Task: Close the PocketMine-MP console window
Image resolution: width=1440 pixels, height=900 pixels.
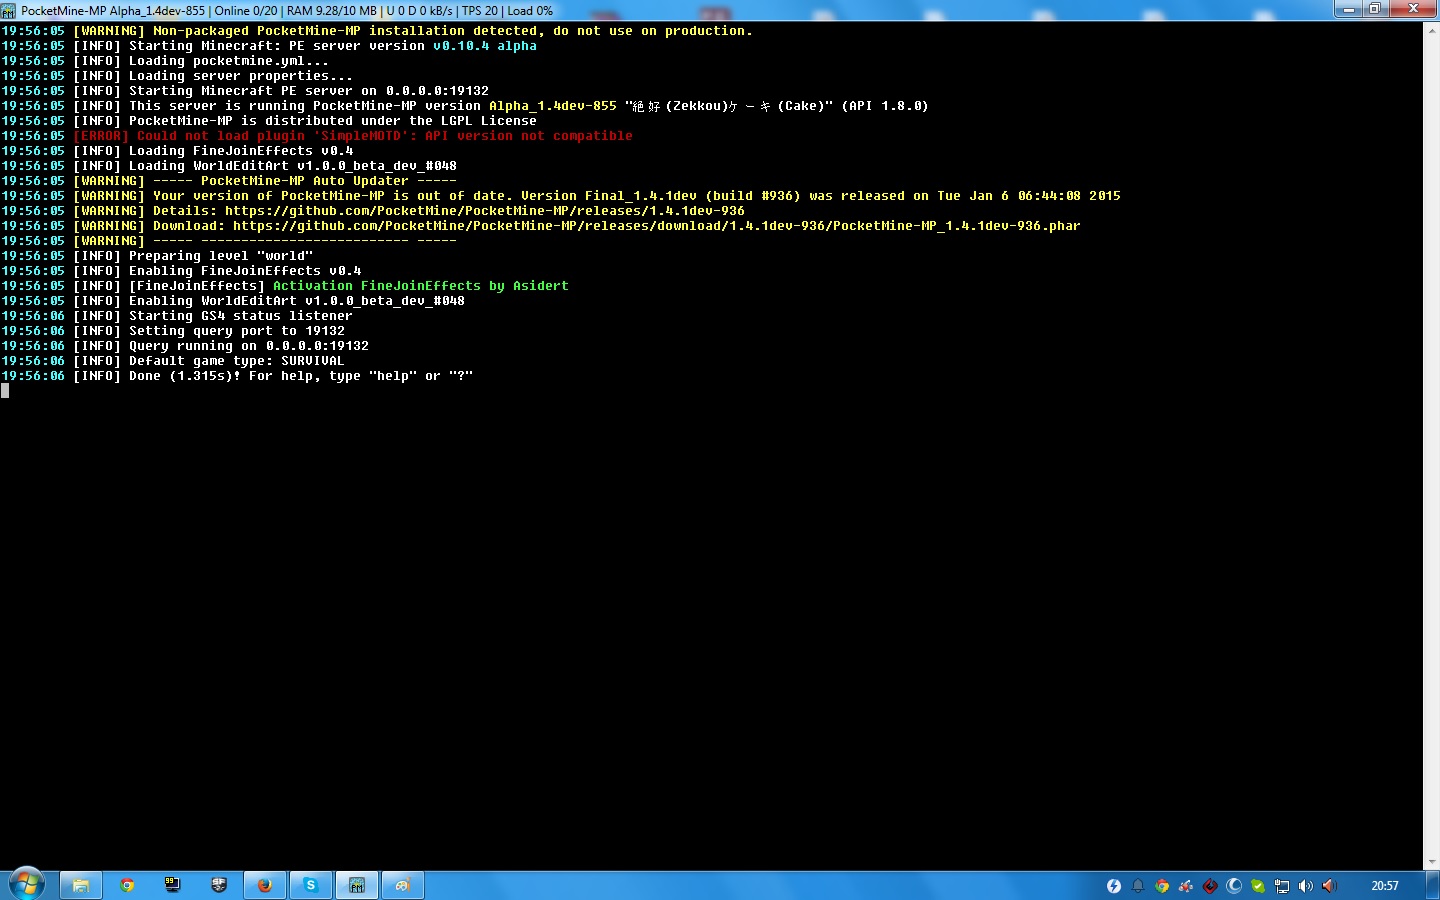Action: pos(1413,9)
